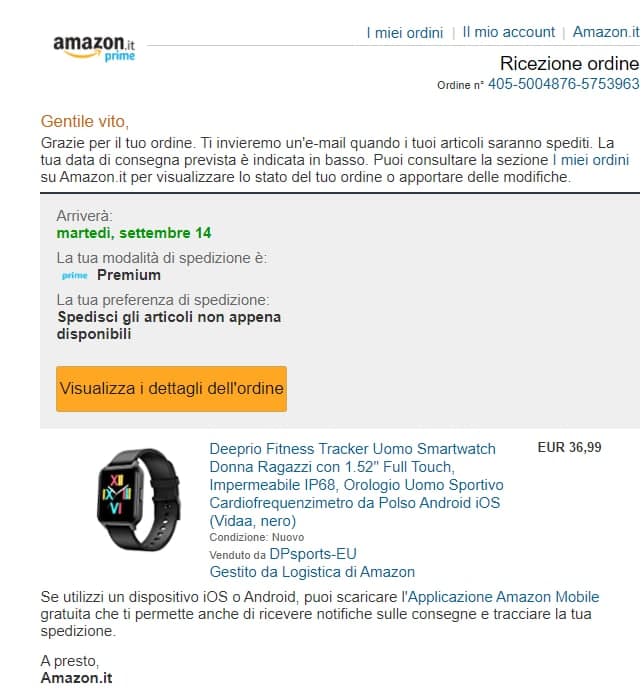Follow the inline 'I miei ordini' paragraph link

tap(590, 160)
